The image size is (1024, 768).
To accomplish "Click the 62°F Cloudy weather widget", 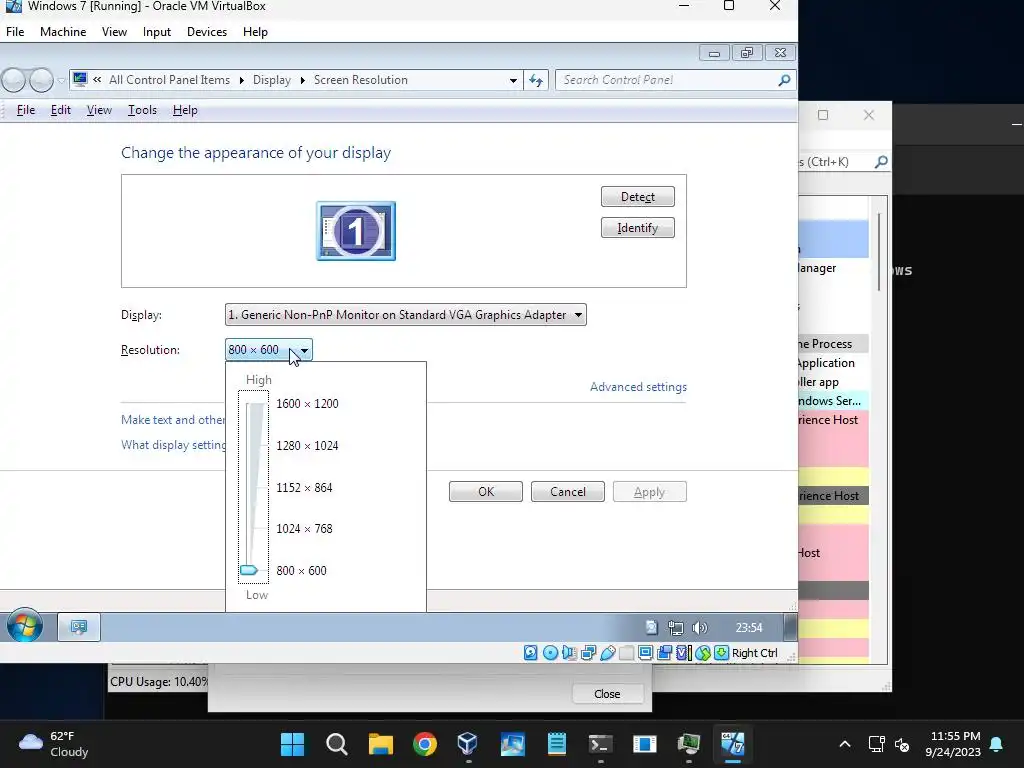I will [53, 744].
